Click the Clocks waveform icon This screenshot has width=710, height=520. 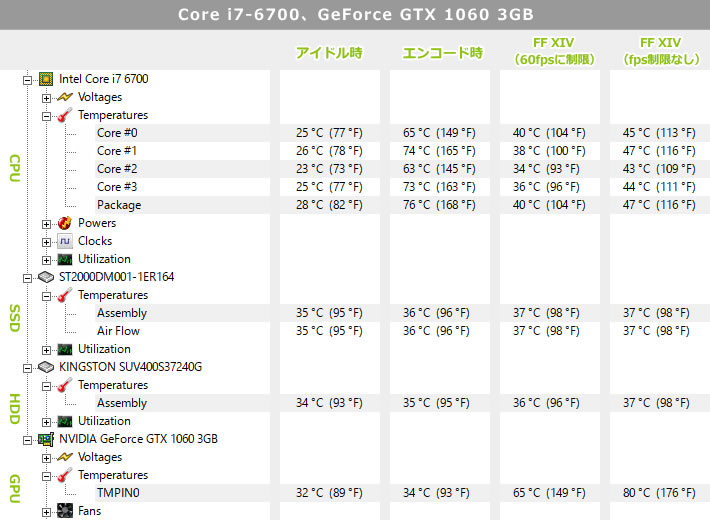point(65,241)
